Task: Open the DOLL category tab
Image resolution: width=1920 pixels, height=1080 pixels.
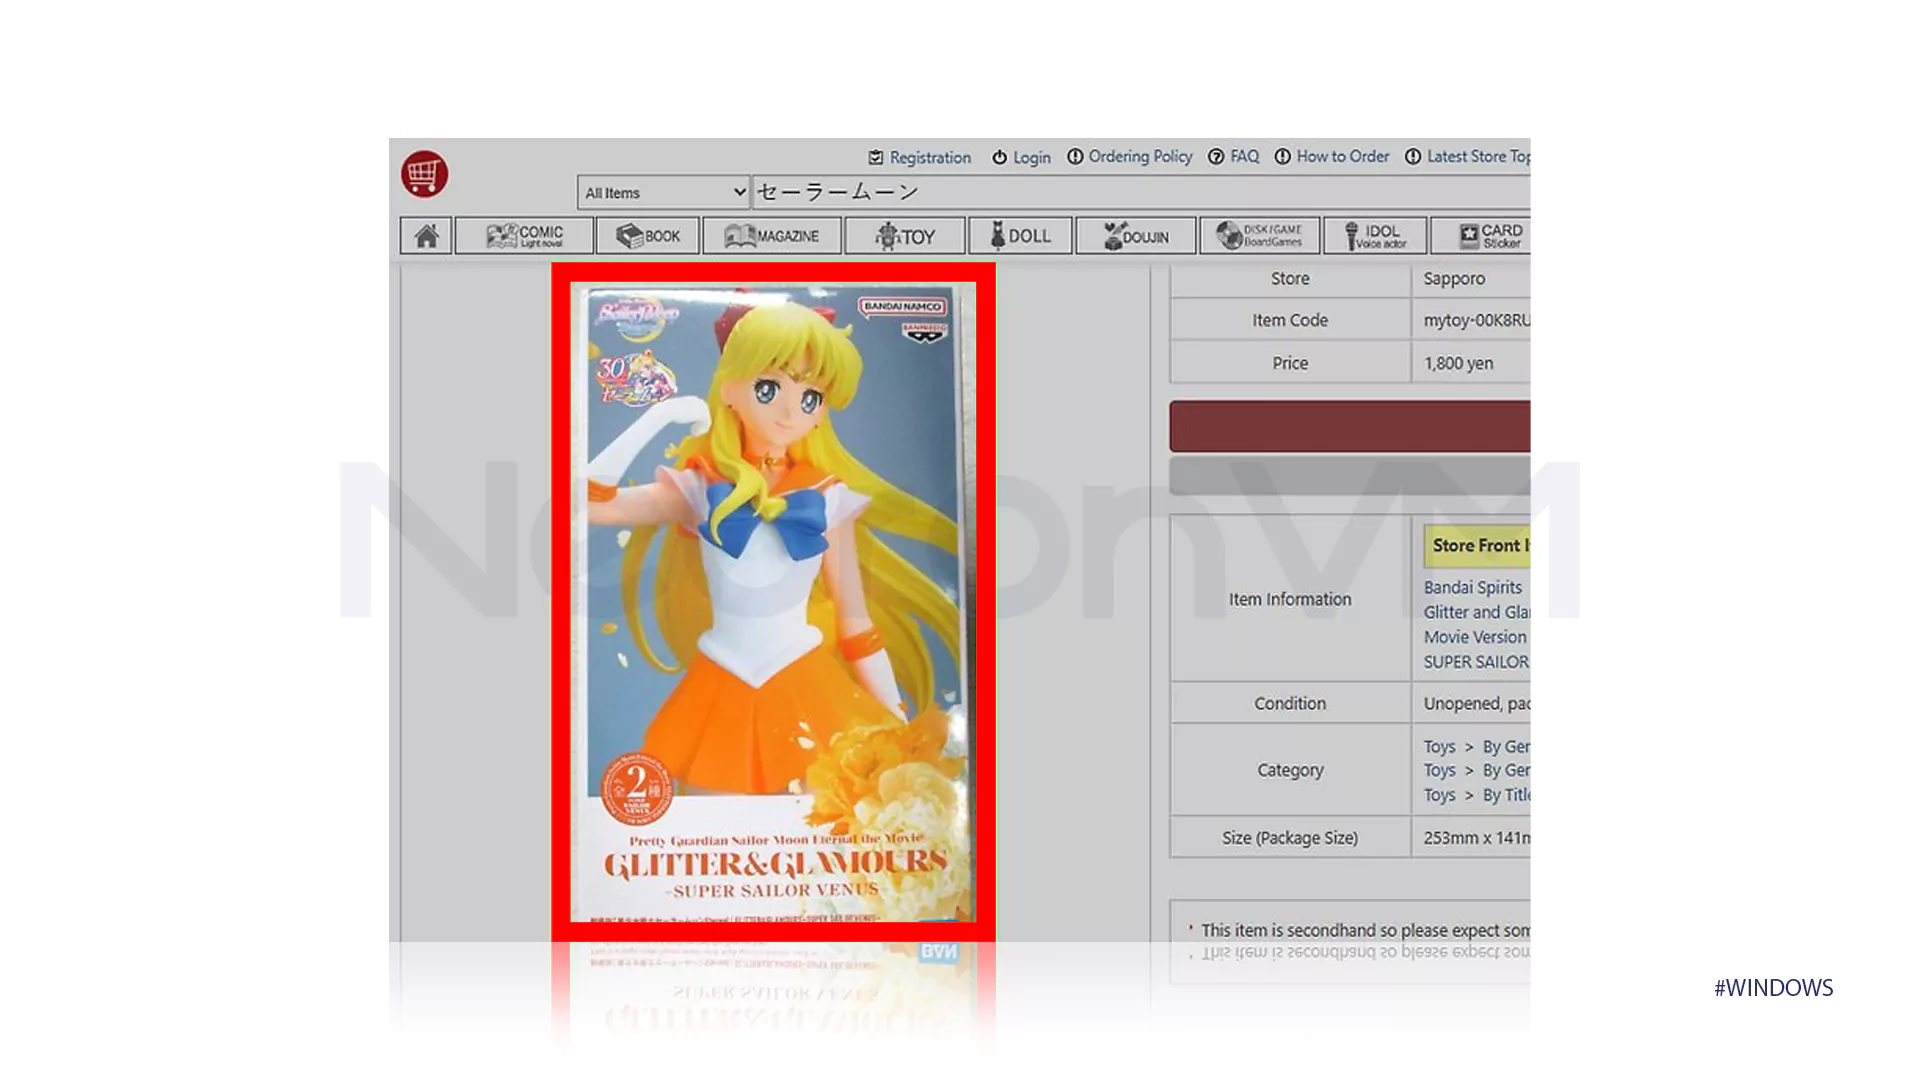Action: (1020, 236)
